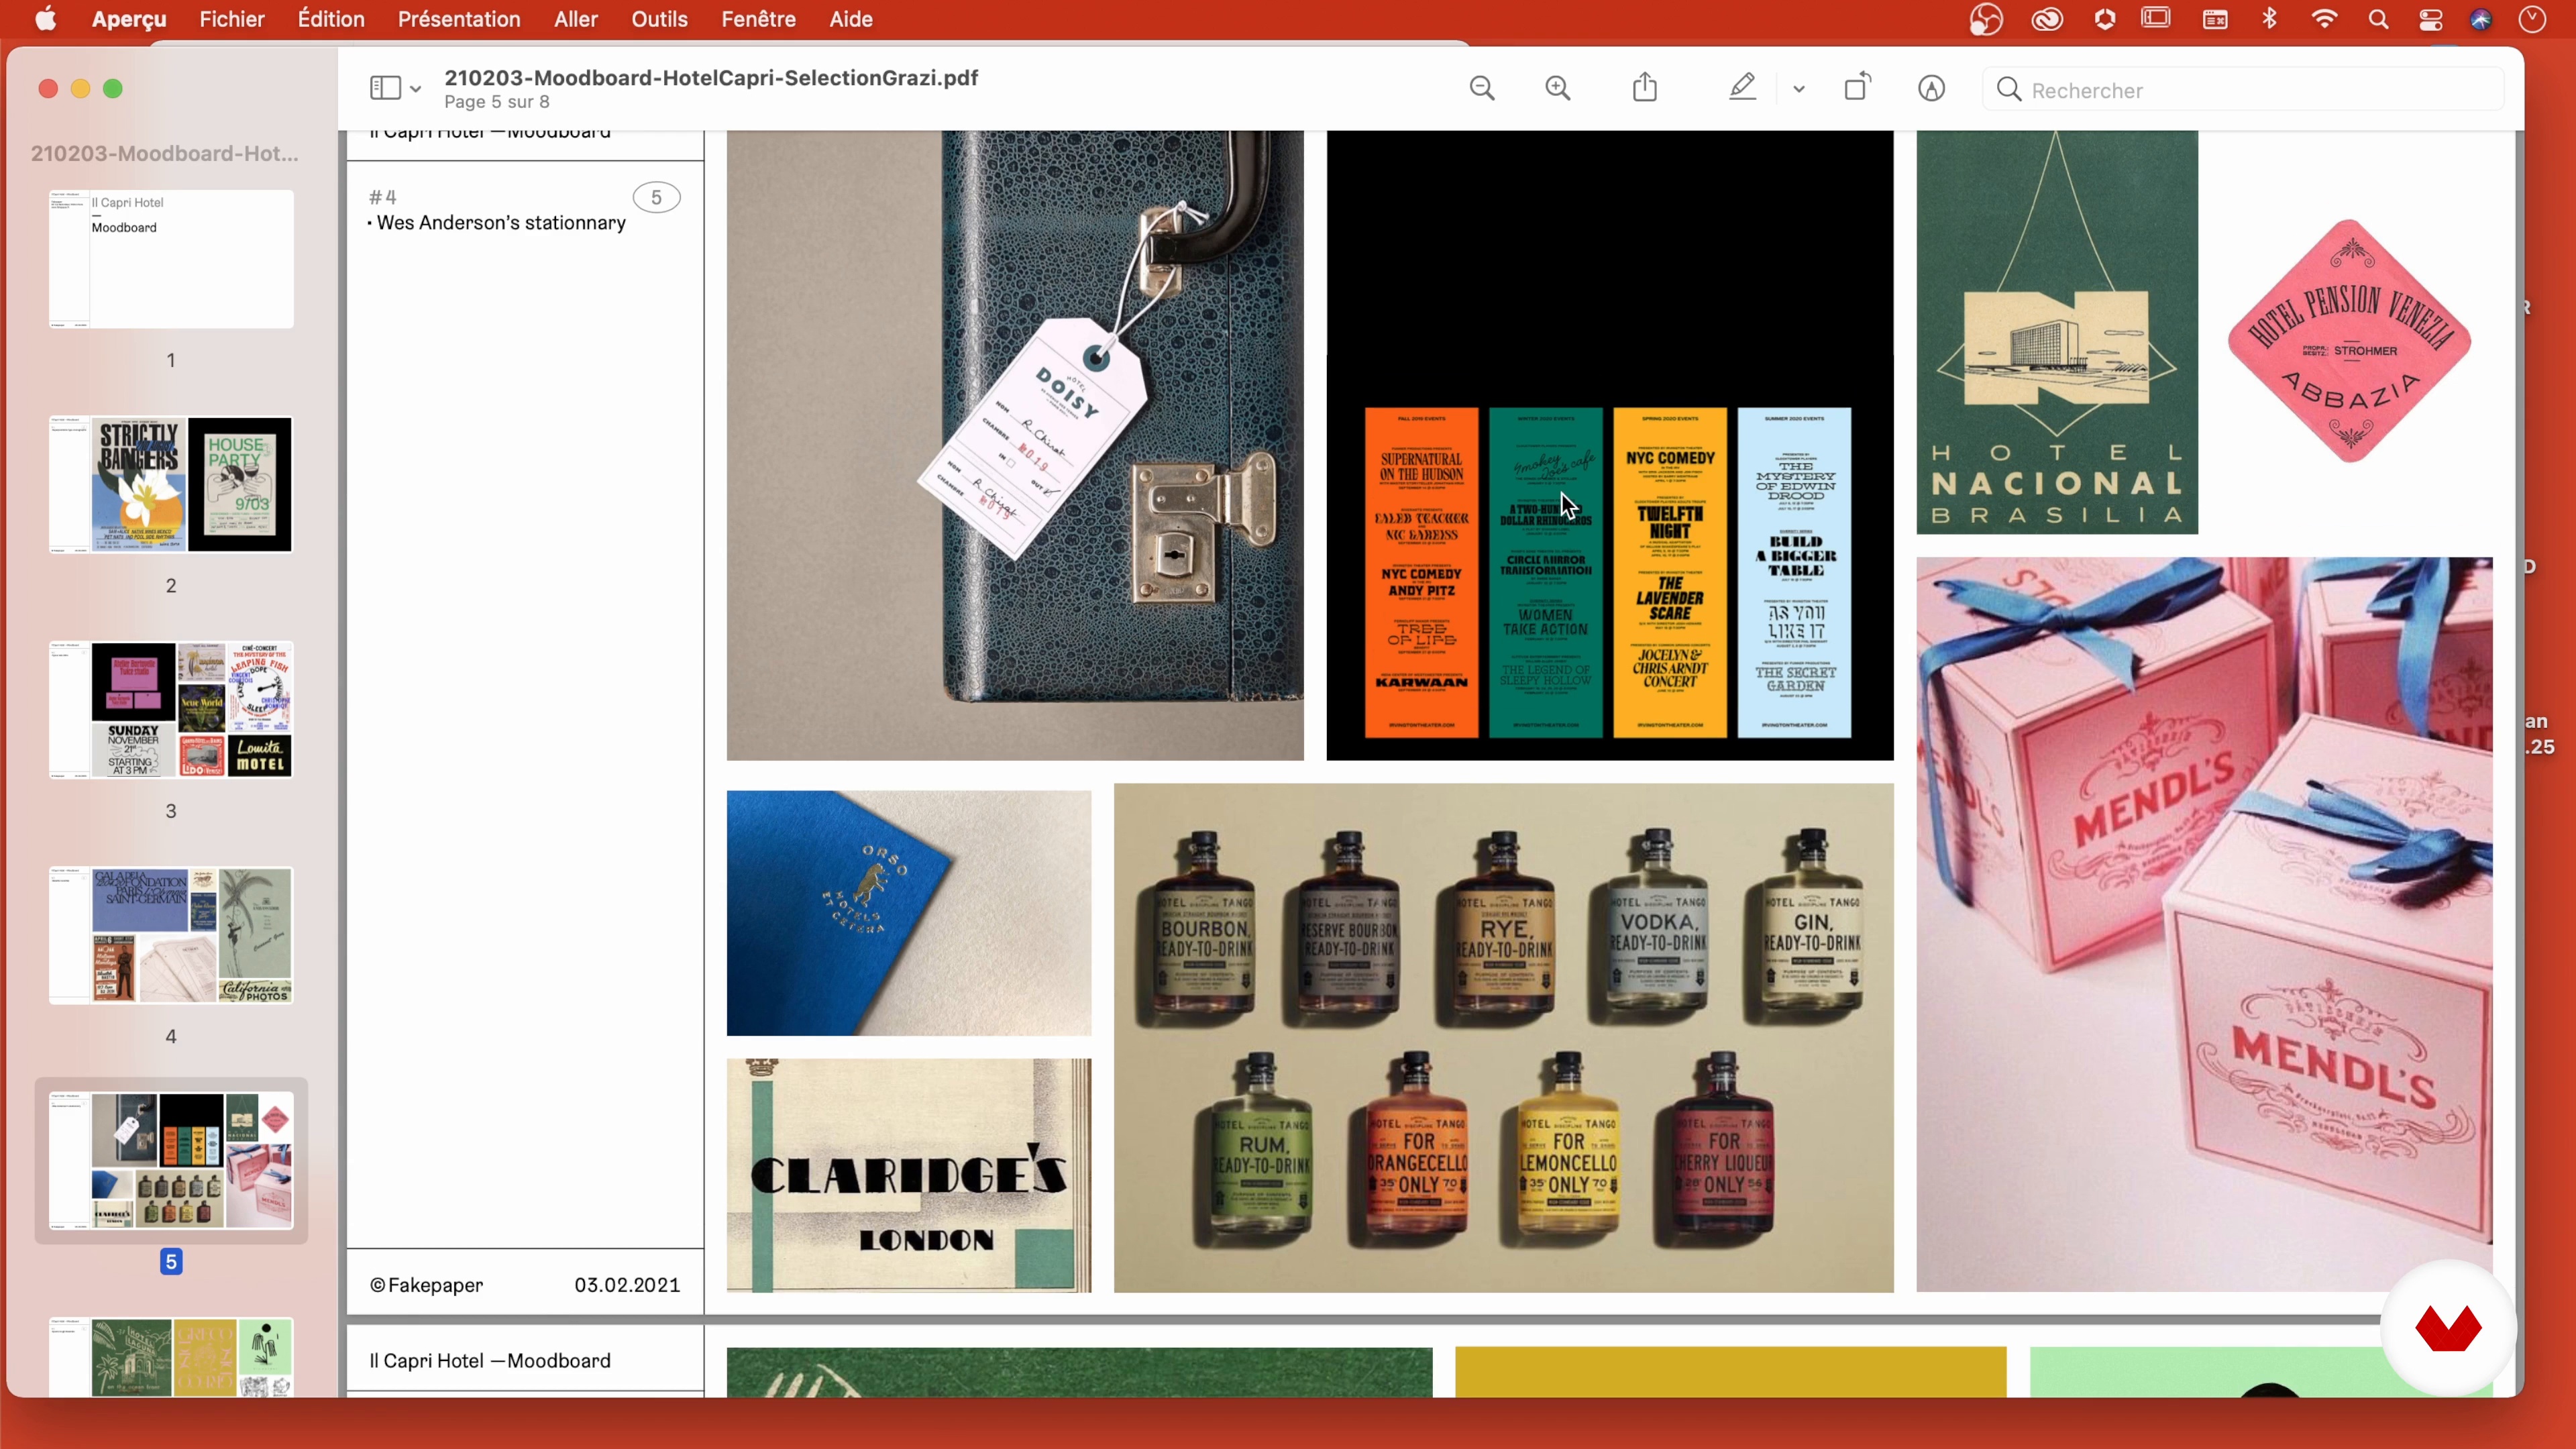Select the partially visible page 6 thumbnail

(x=171, y=1357)
